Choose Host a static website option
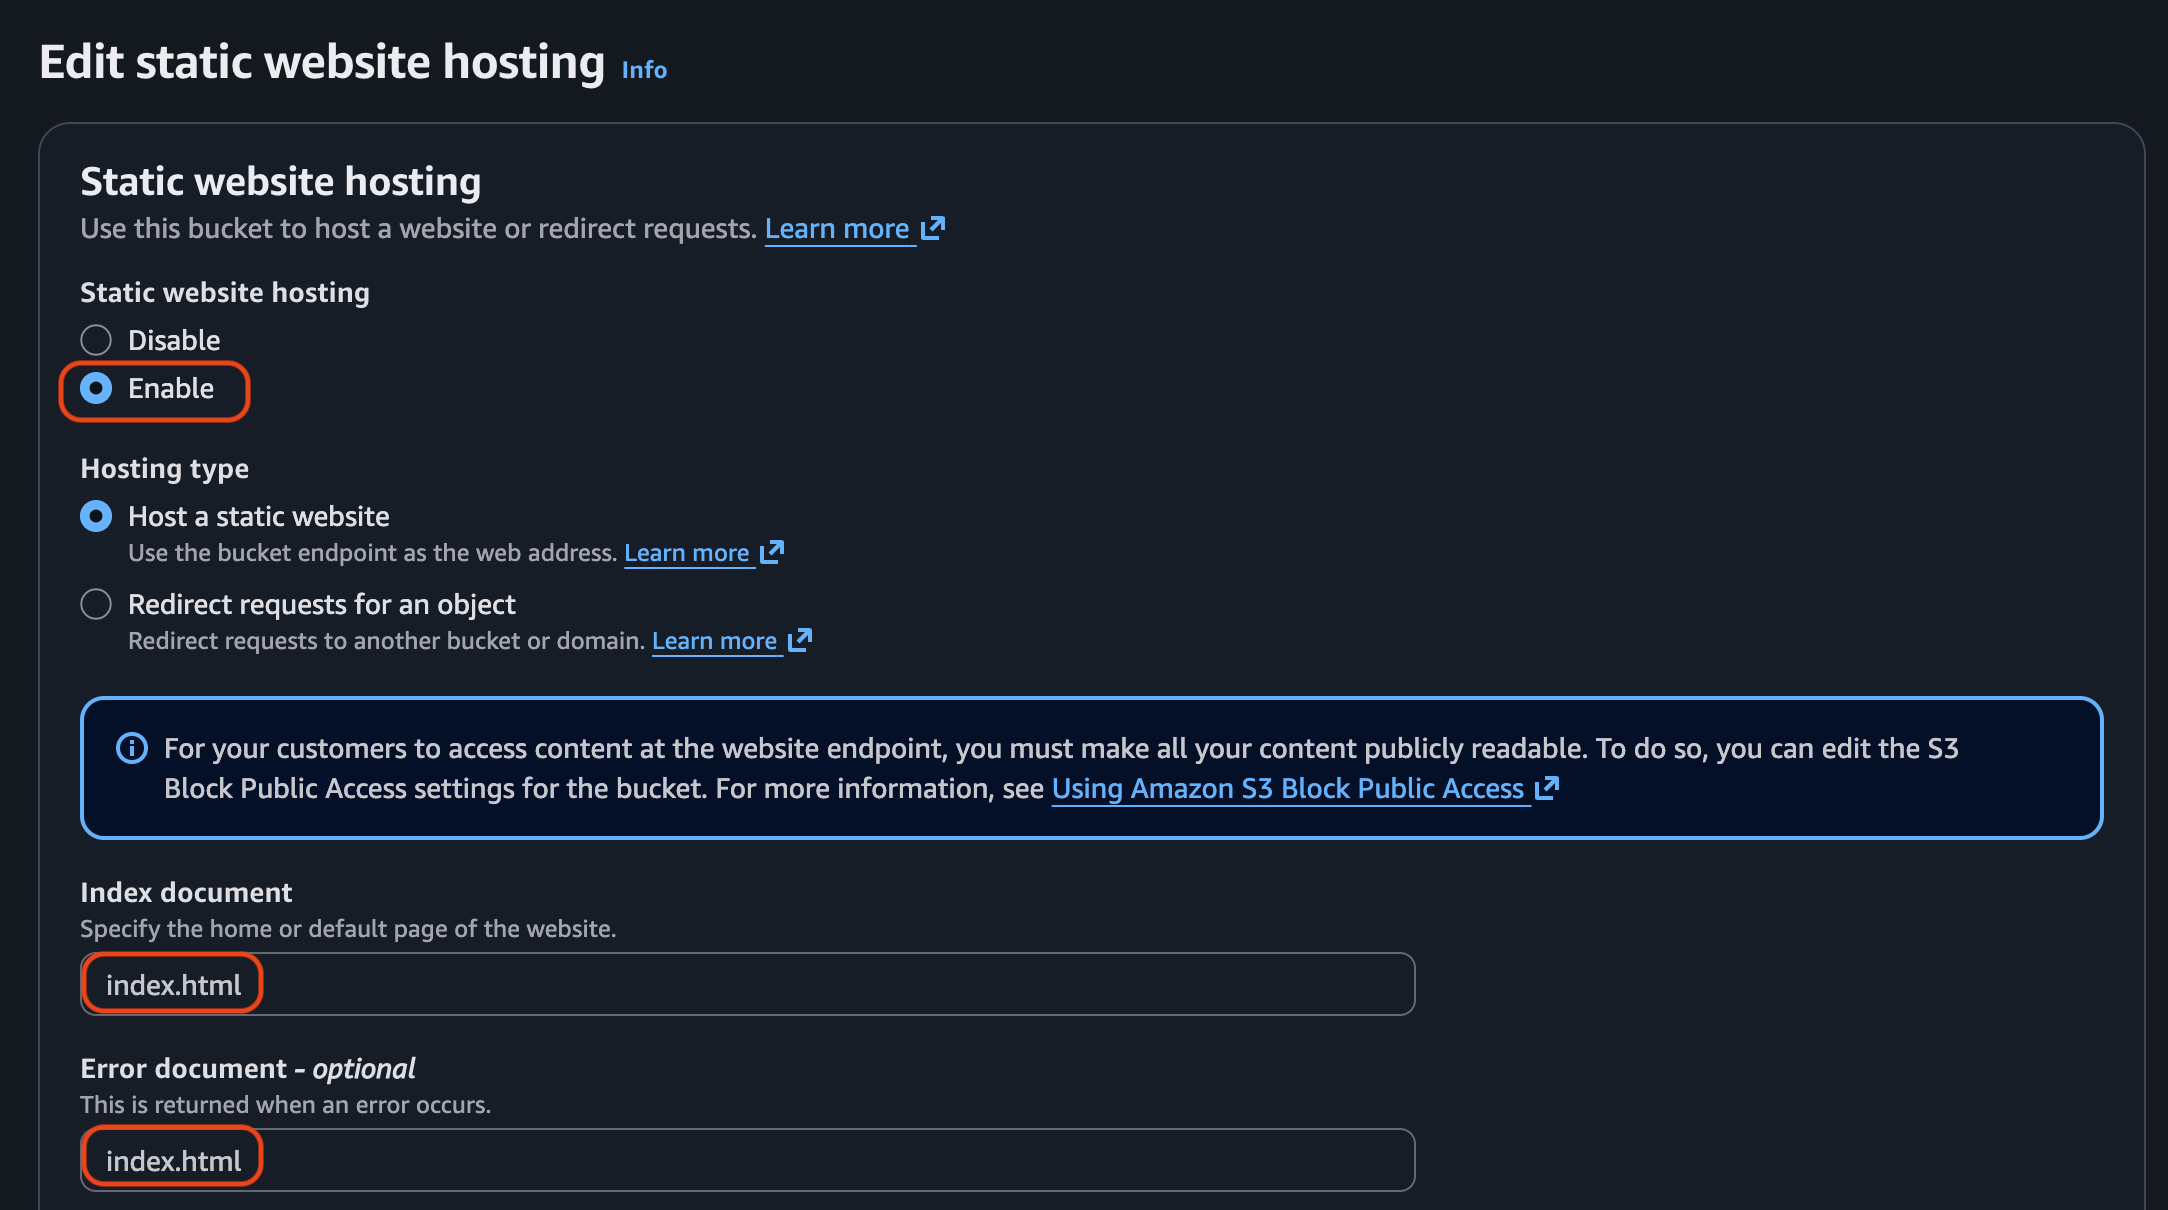Image resolution: width=2168 pixels, height=1210 pixels. (x=96, y=516)
